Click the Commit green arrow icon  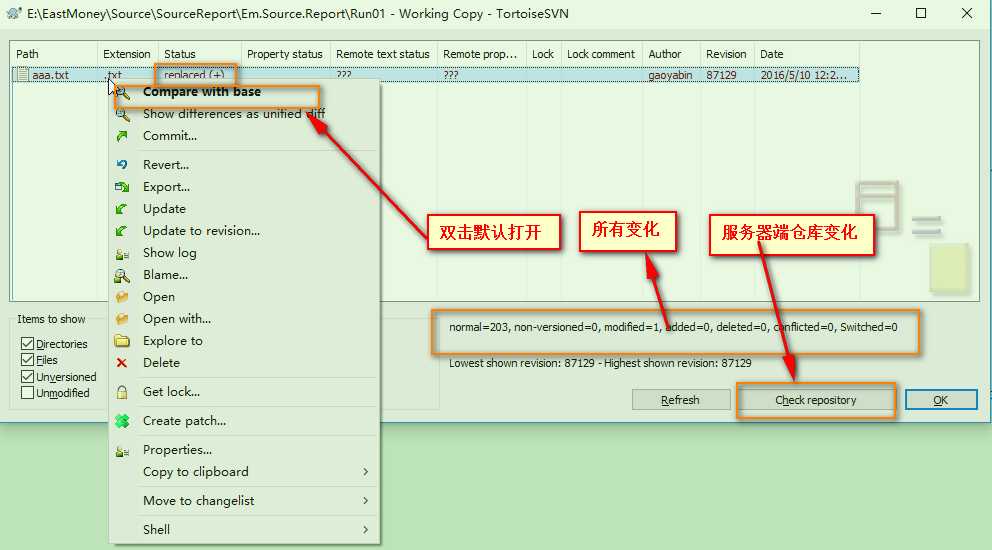[x=122, y=136]
